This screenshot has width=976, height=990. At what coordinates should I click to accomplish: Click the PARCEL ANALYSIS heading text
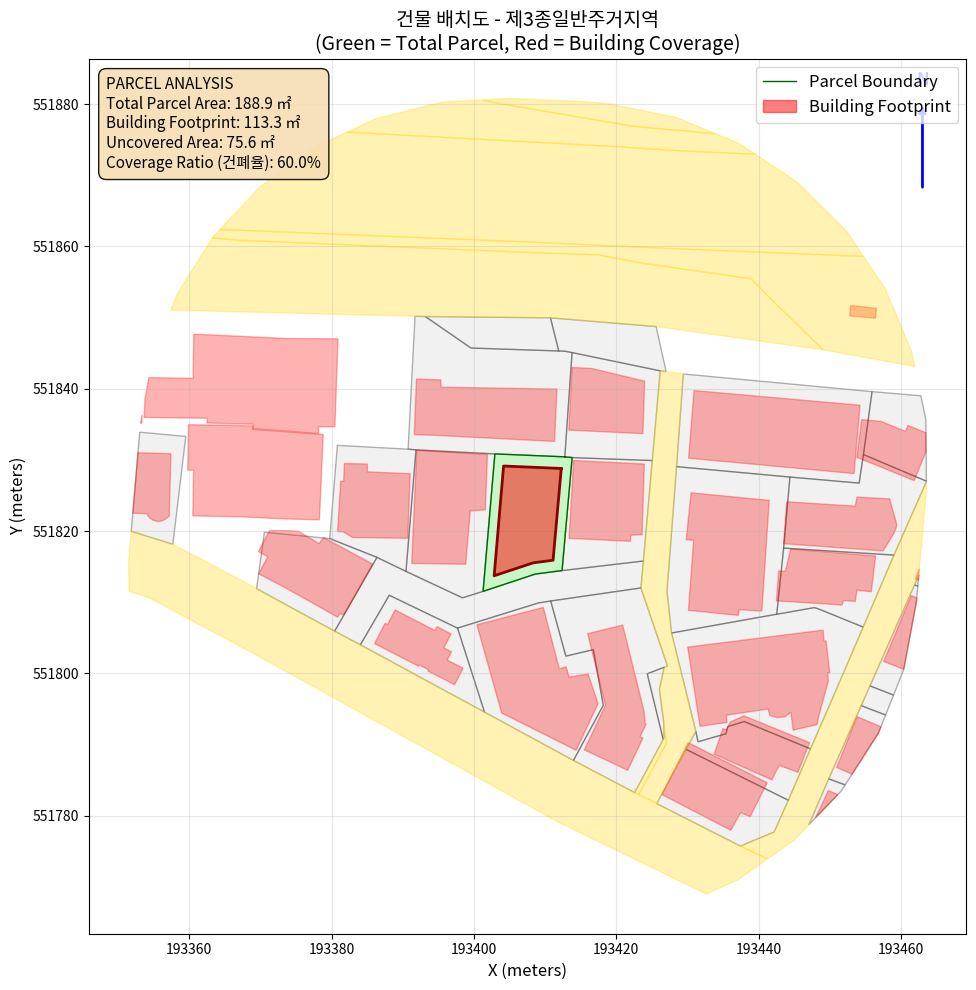169,84
